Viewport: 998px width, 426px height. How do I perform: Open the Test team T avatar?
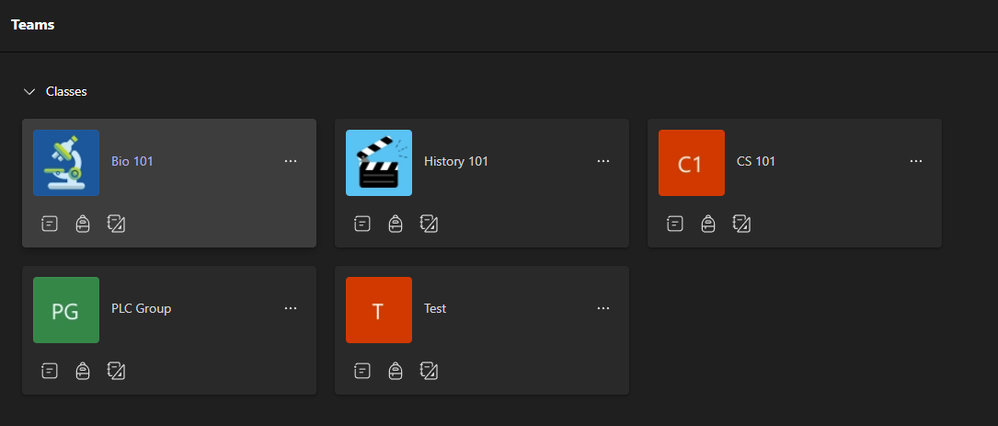coord(379,309)
